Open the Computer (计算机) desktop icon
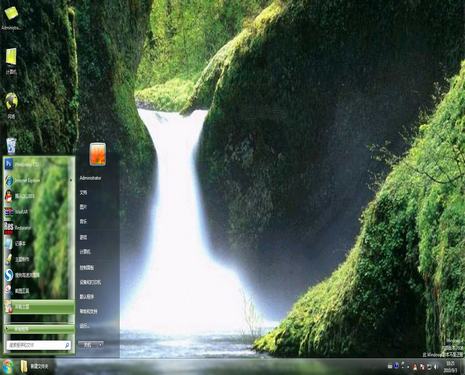465x375 pixels. [11, 61]
